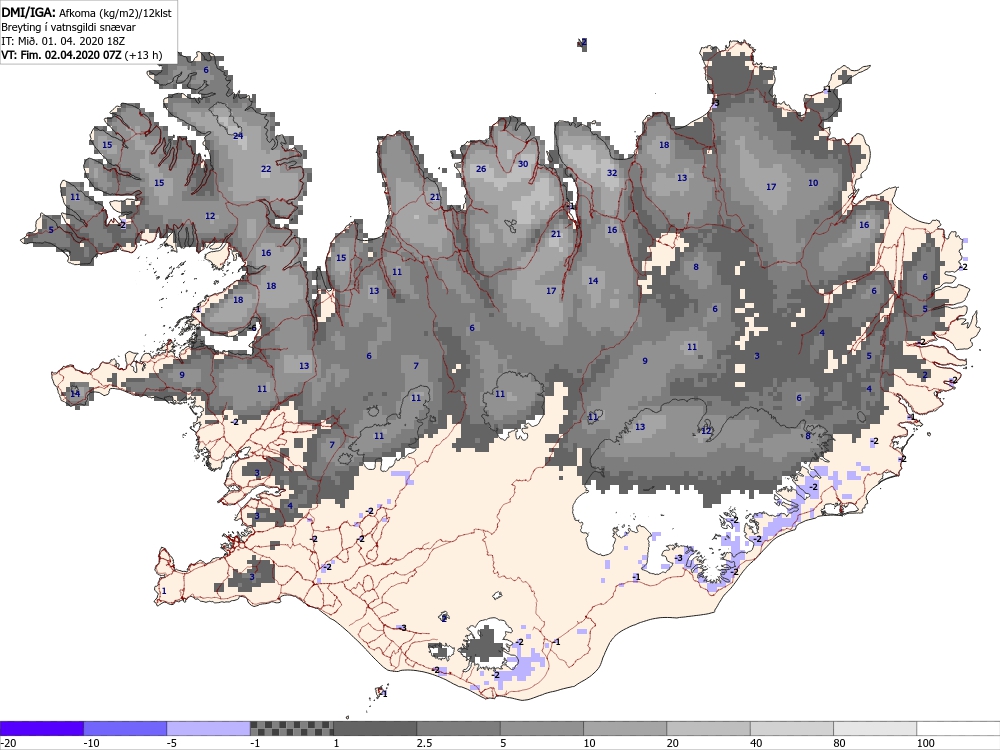
Task: Click the "100" legend scale label
Action: click(x=925, y=743)
